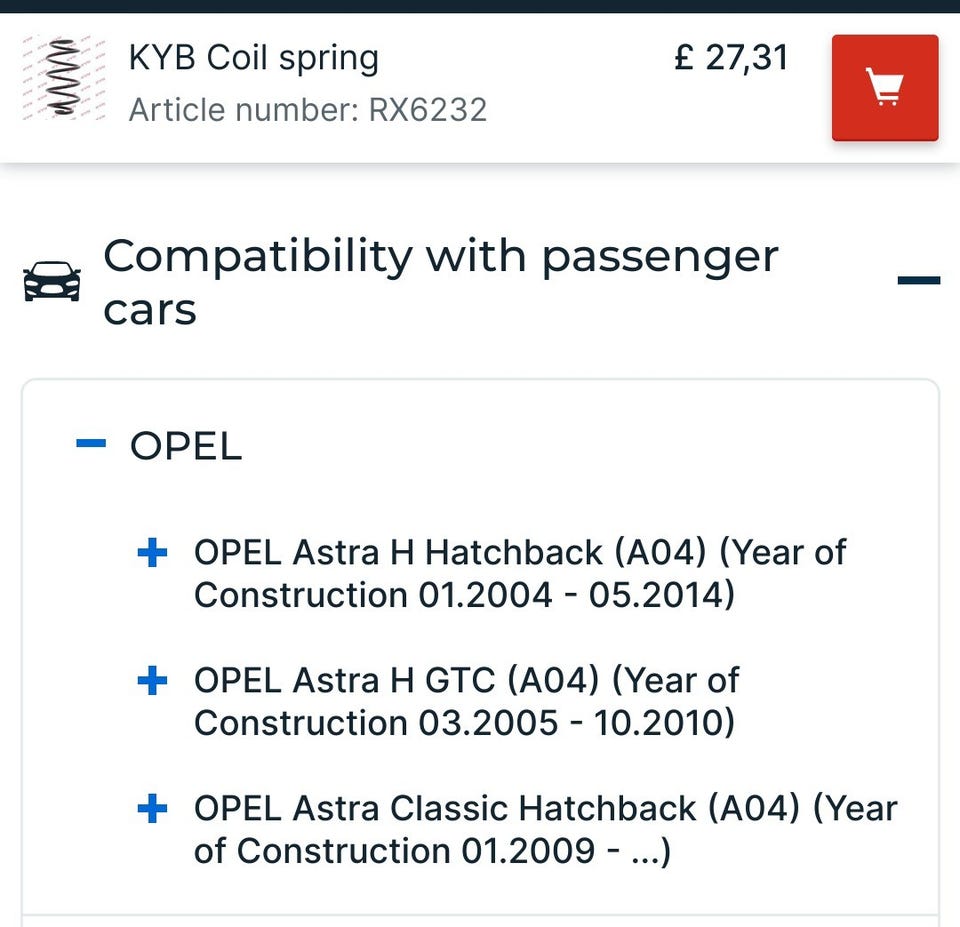Tap the Year of Construction 03.2005 - 10.2010 text
Screen dimensions: 960x927
(x=464, y=723)
